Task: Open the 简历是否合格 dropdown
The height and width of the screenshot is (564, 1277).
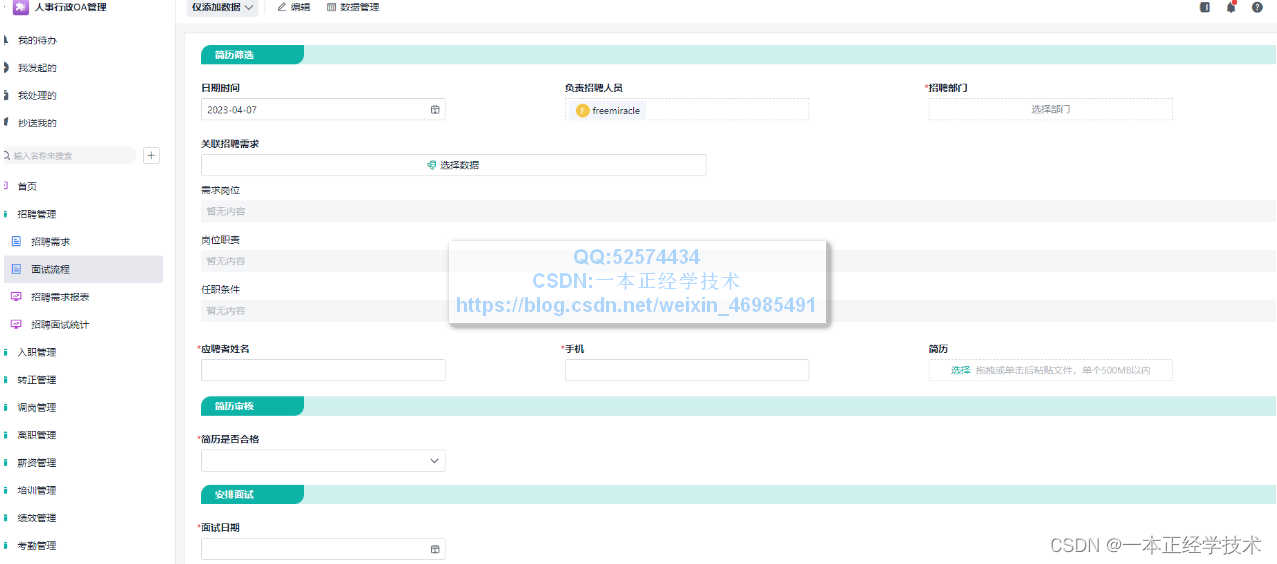Action: pos(323,460)
